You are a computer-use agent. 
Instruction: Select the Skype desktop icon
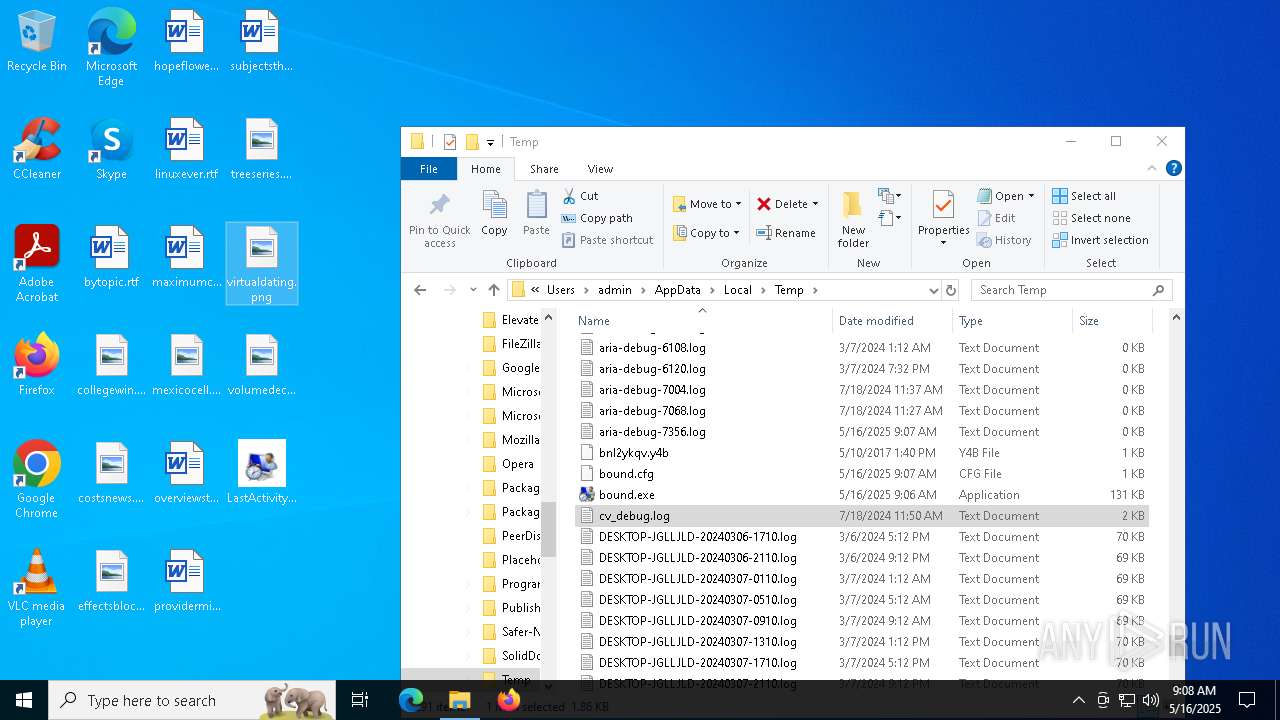pyautogui.click(x=111, y=149)
